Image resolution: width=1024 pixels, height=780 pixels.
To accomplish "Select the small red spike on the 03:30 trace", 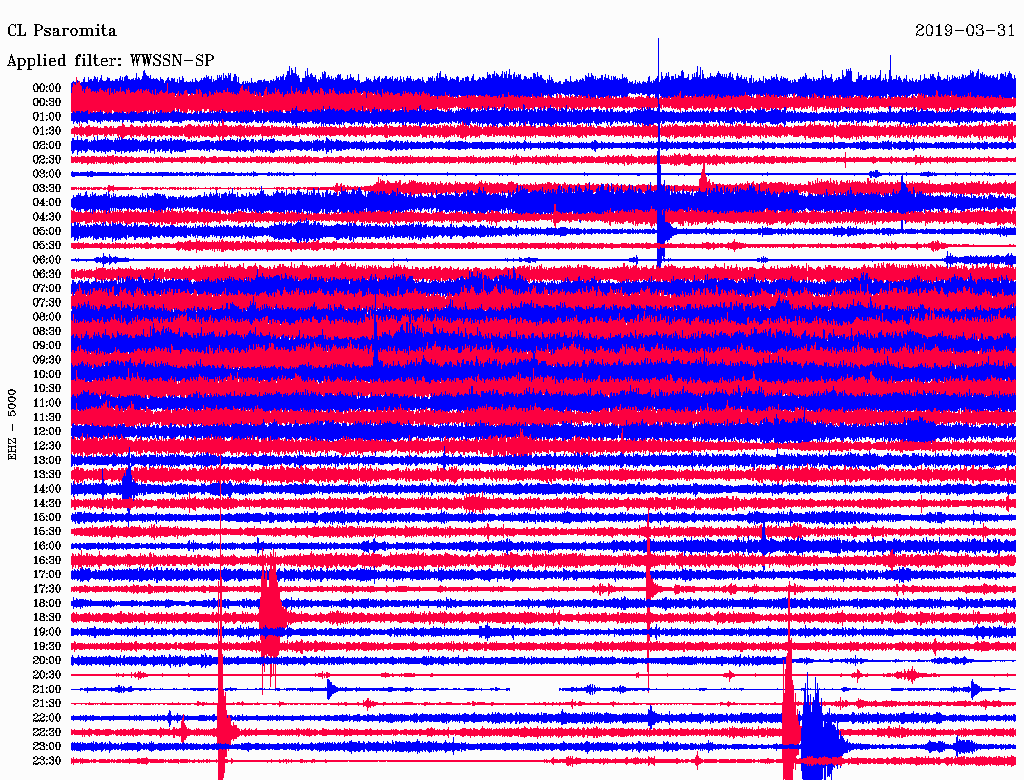I will (703, 180).
